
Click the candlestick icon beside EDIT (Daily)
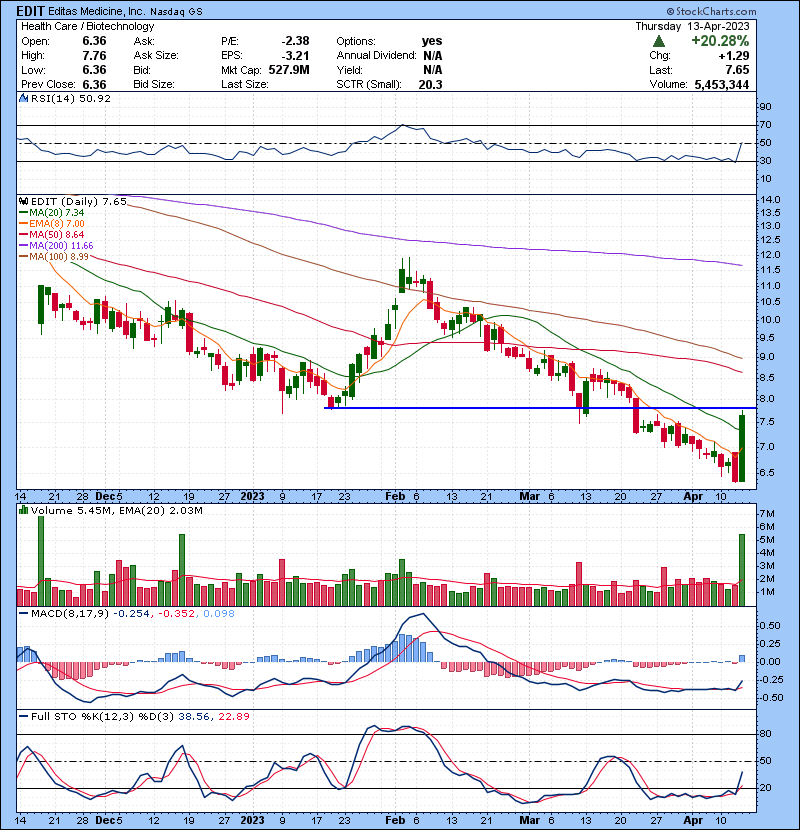coord(24,201)
